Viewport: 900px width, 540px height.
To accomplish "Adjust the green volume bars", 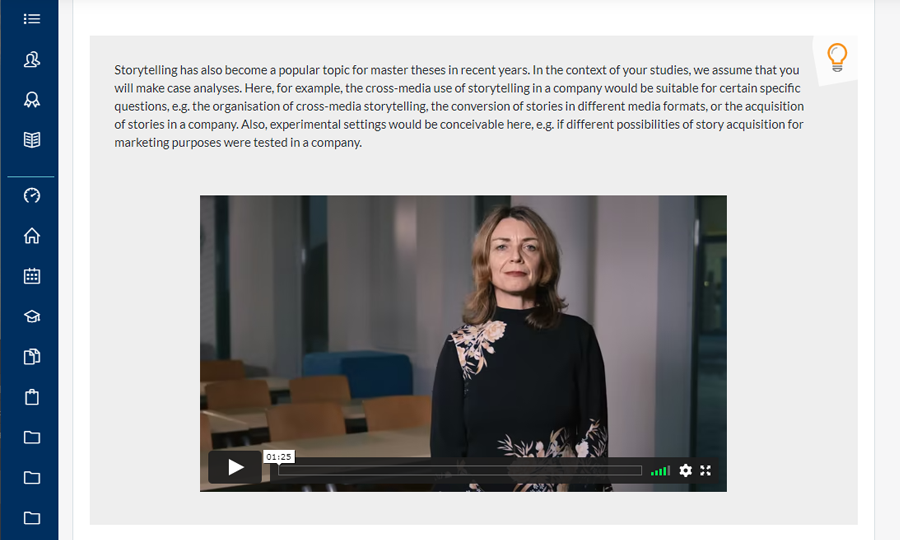I will coord(660,471).
